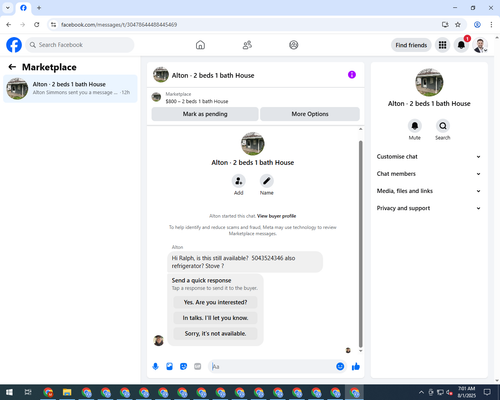The height and width of the screenshot is (400, 500).
Task: Click the listing thumbnail beside $800 price
Action: point(156,97)
